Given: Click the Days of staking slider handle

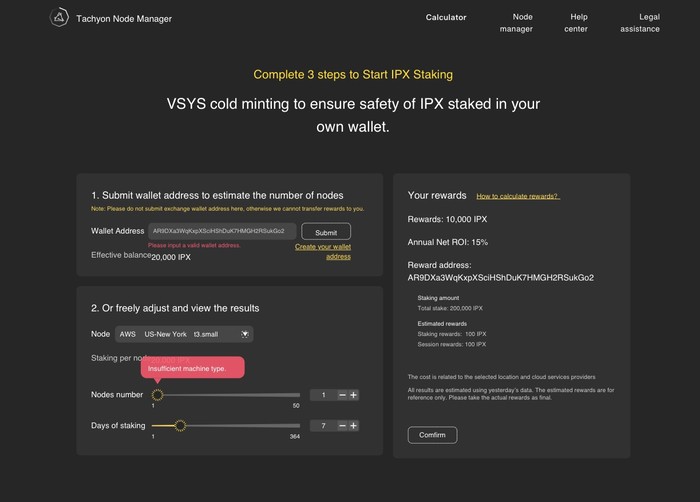Looking at the screenshot, I should pyautogui.click(x=180, y=426).
